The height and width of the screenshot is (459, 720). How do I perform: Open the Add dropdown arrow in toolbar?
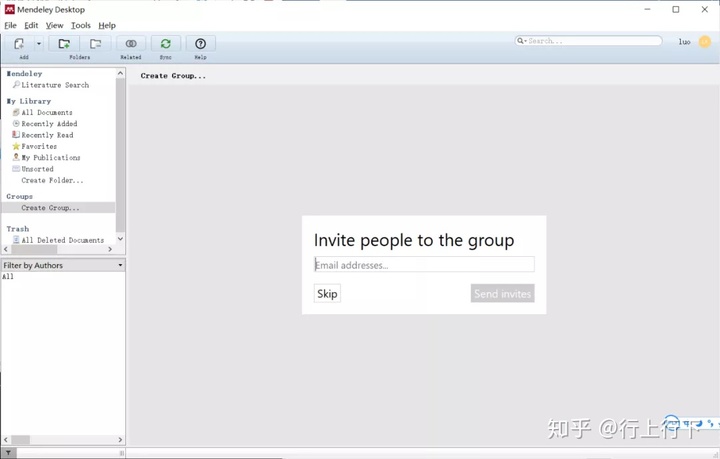(39, 44)
